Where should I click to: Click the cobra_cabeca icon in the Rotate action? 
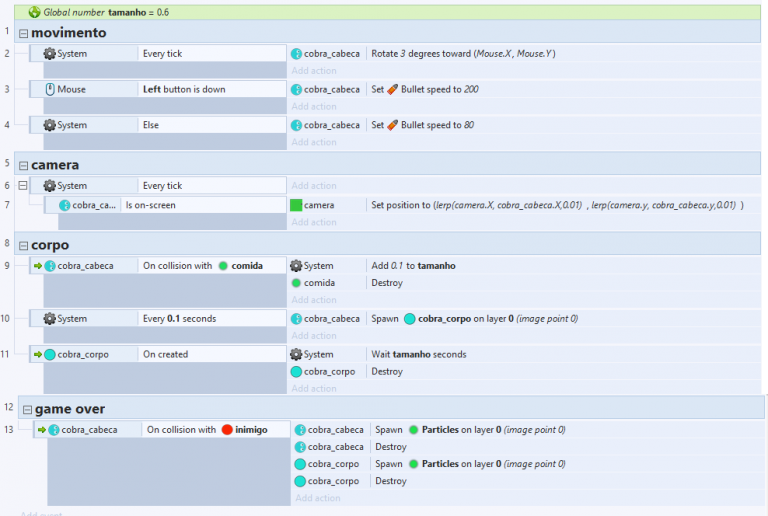pos(296,53)
